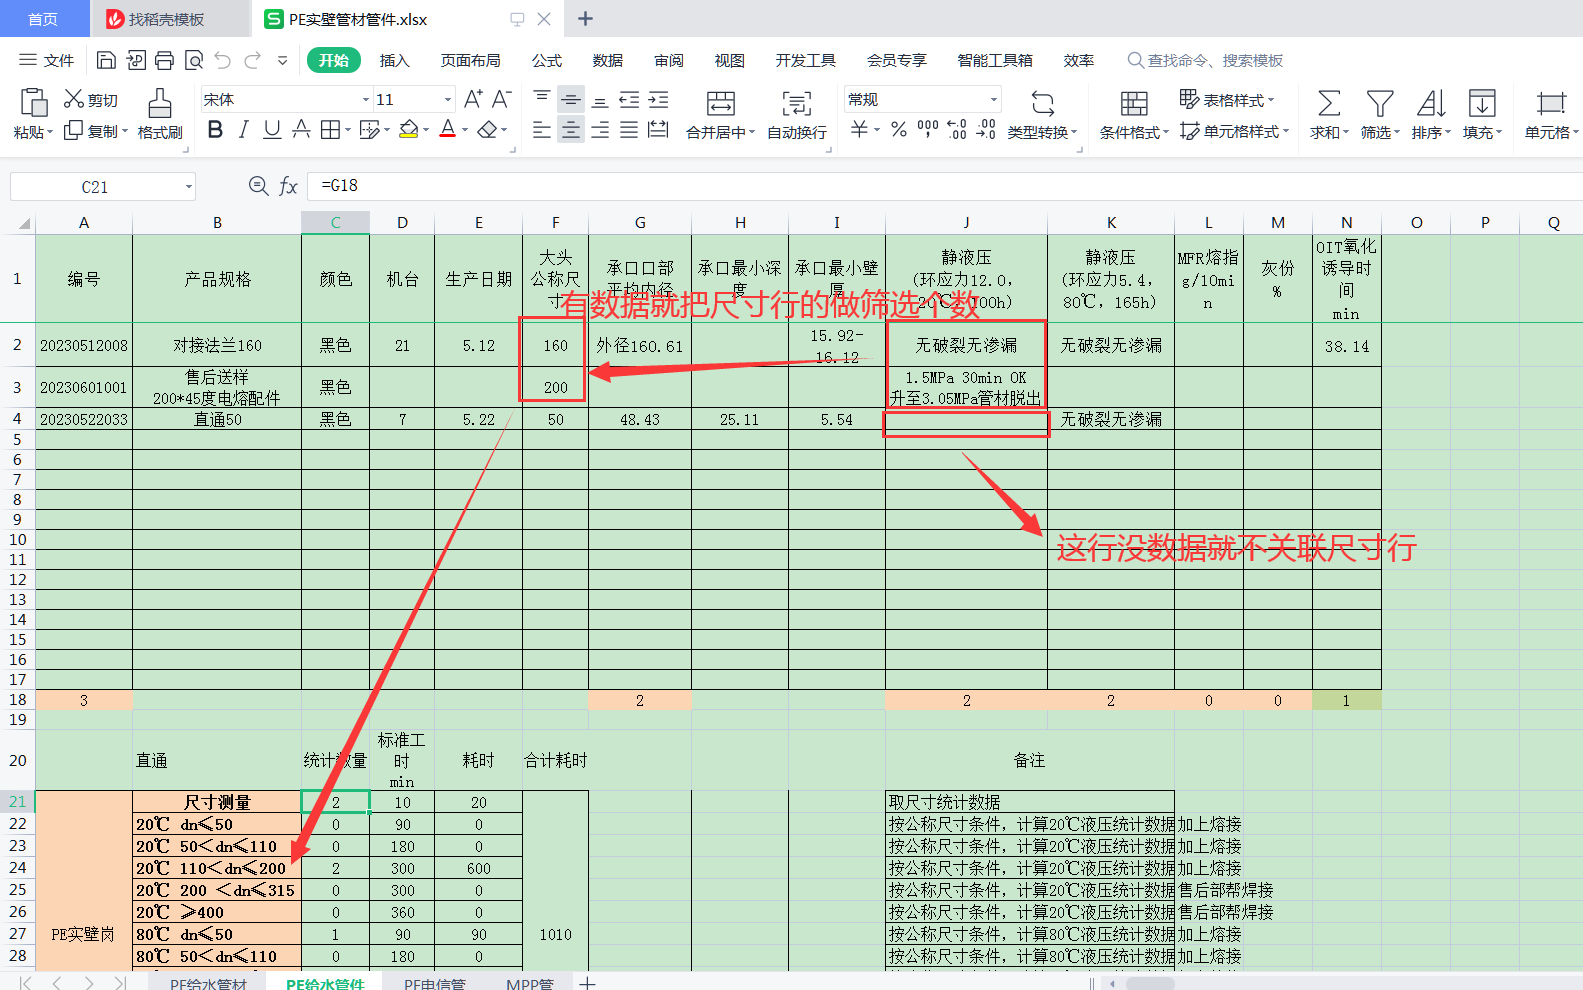Toggle center horizontal alignment

pyautogui.click(x=571, y=130)
